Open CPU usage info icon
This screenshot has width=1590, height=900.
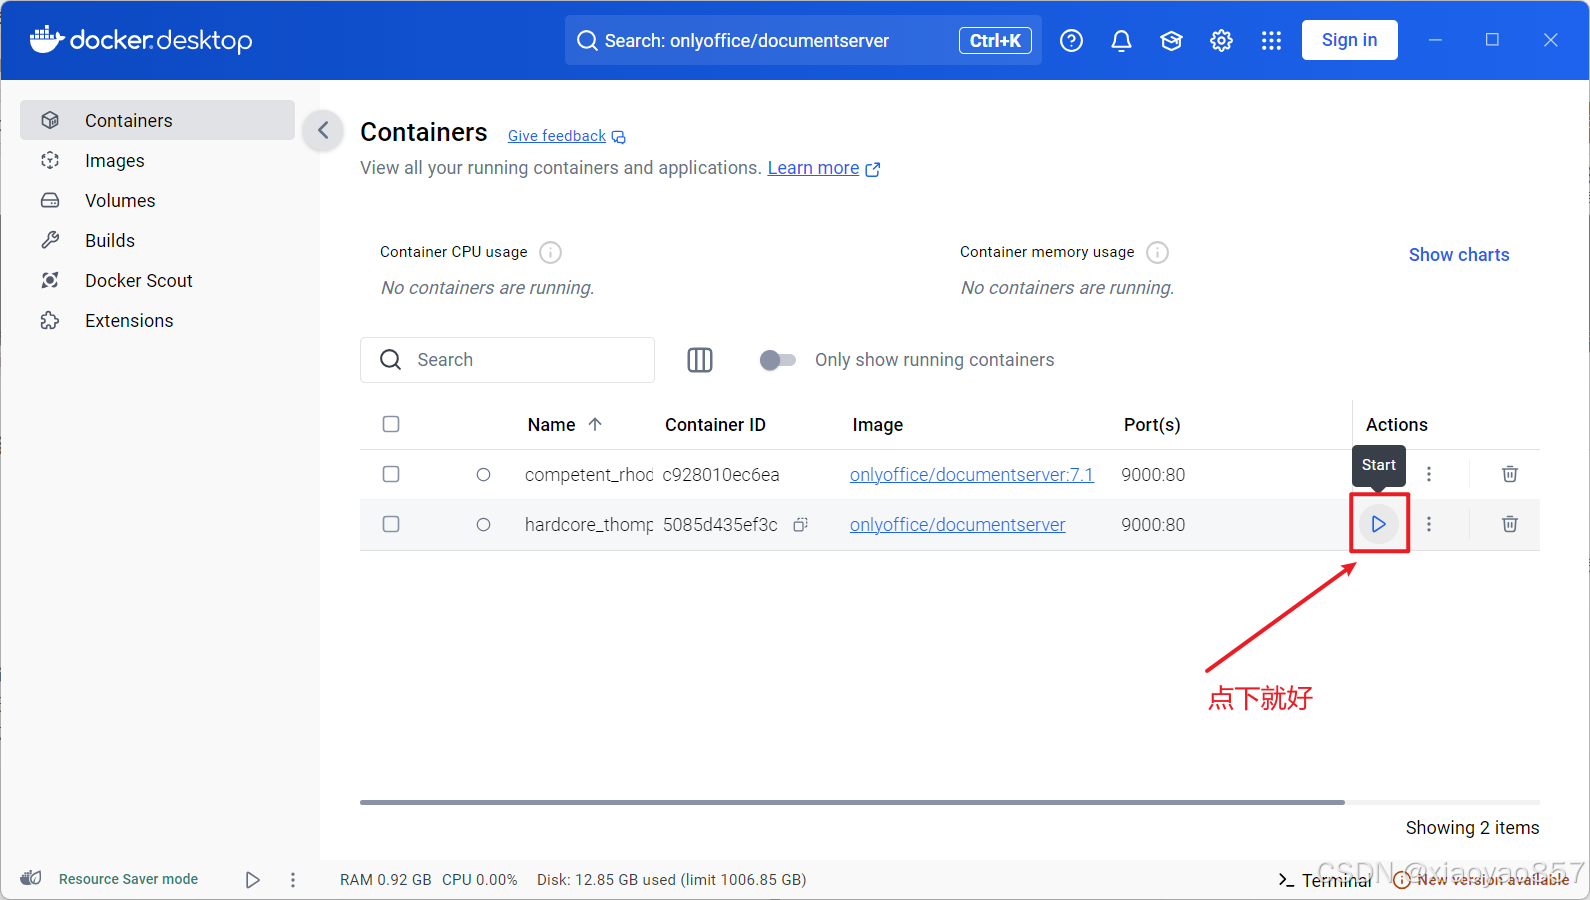coord(550,252)
